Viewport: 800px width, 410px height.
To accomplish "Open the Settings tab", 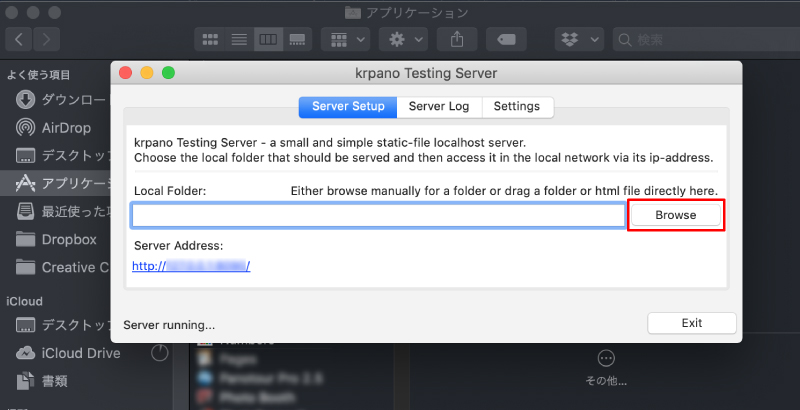I will [517, 107].
